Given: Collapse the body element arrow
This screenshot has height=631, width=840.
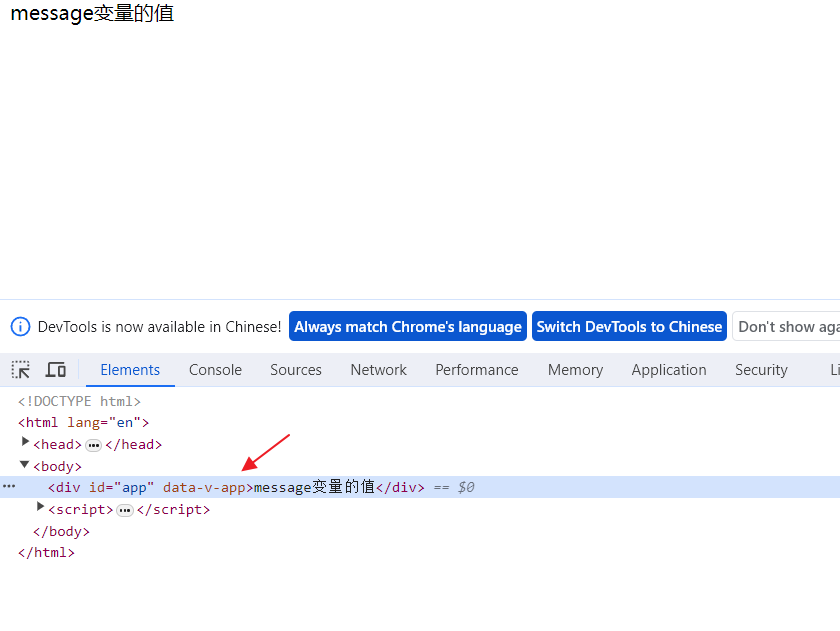Looking at the screenshot, I should tap(25, 464).
